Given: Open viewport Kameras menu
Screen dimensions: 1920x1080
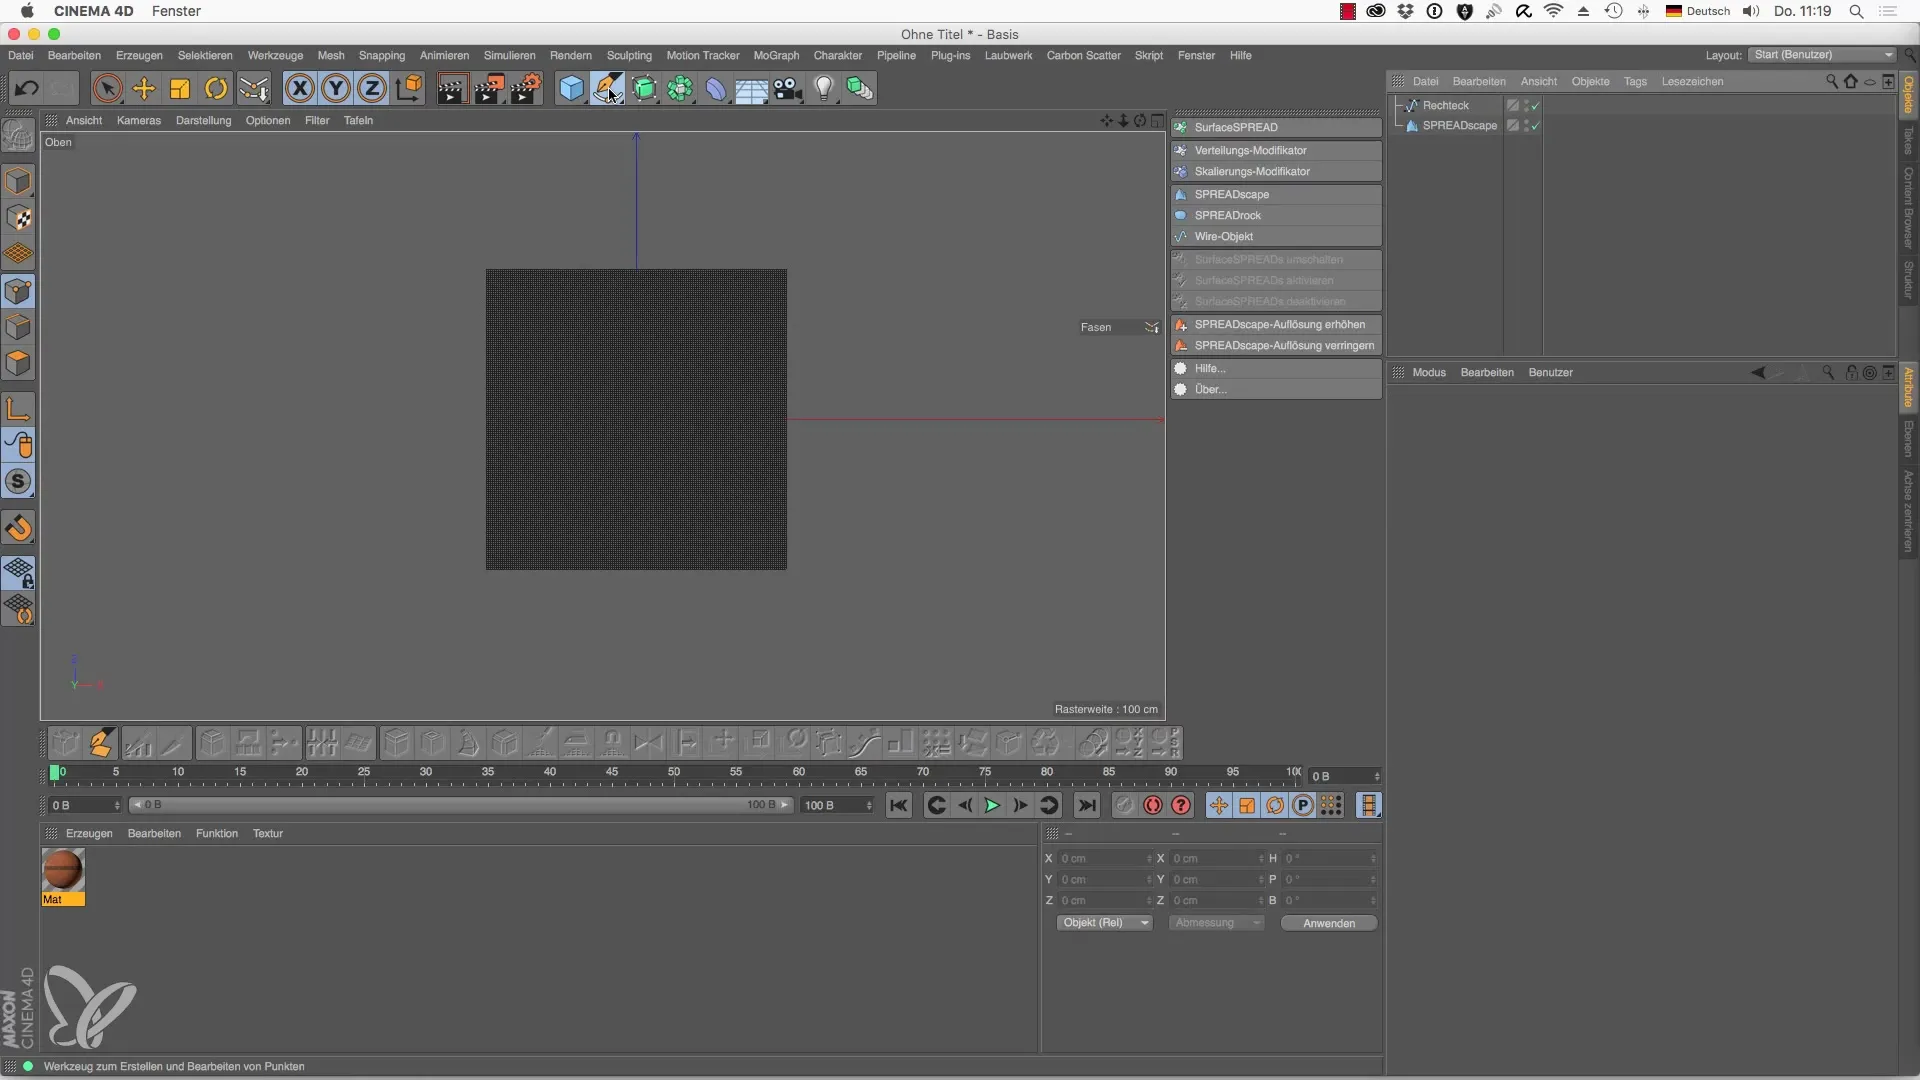Looking at the screenshot, I should pos(139,120).
